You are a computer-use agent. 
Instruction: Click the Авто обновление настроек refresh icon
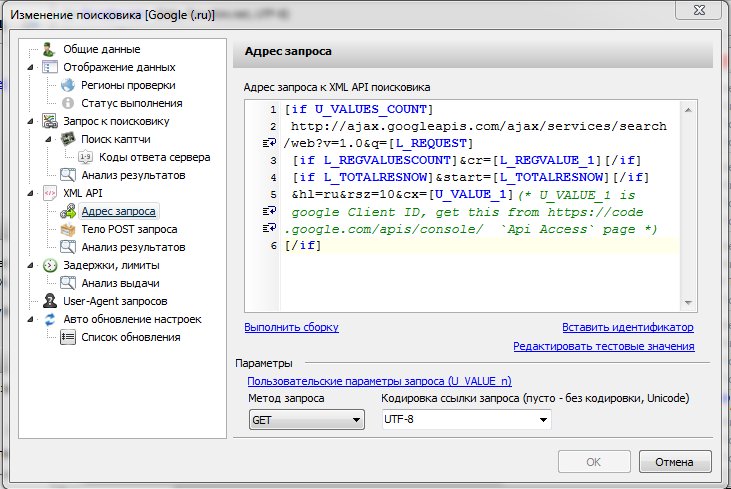pyautogui.click(x=50, y=319)
